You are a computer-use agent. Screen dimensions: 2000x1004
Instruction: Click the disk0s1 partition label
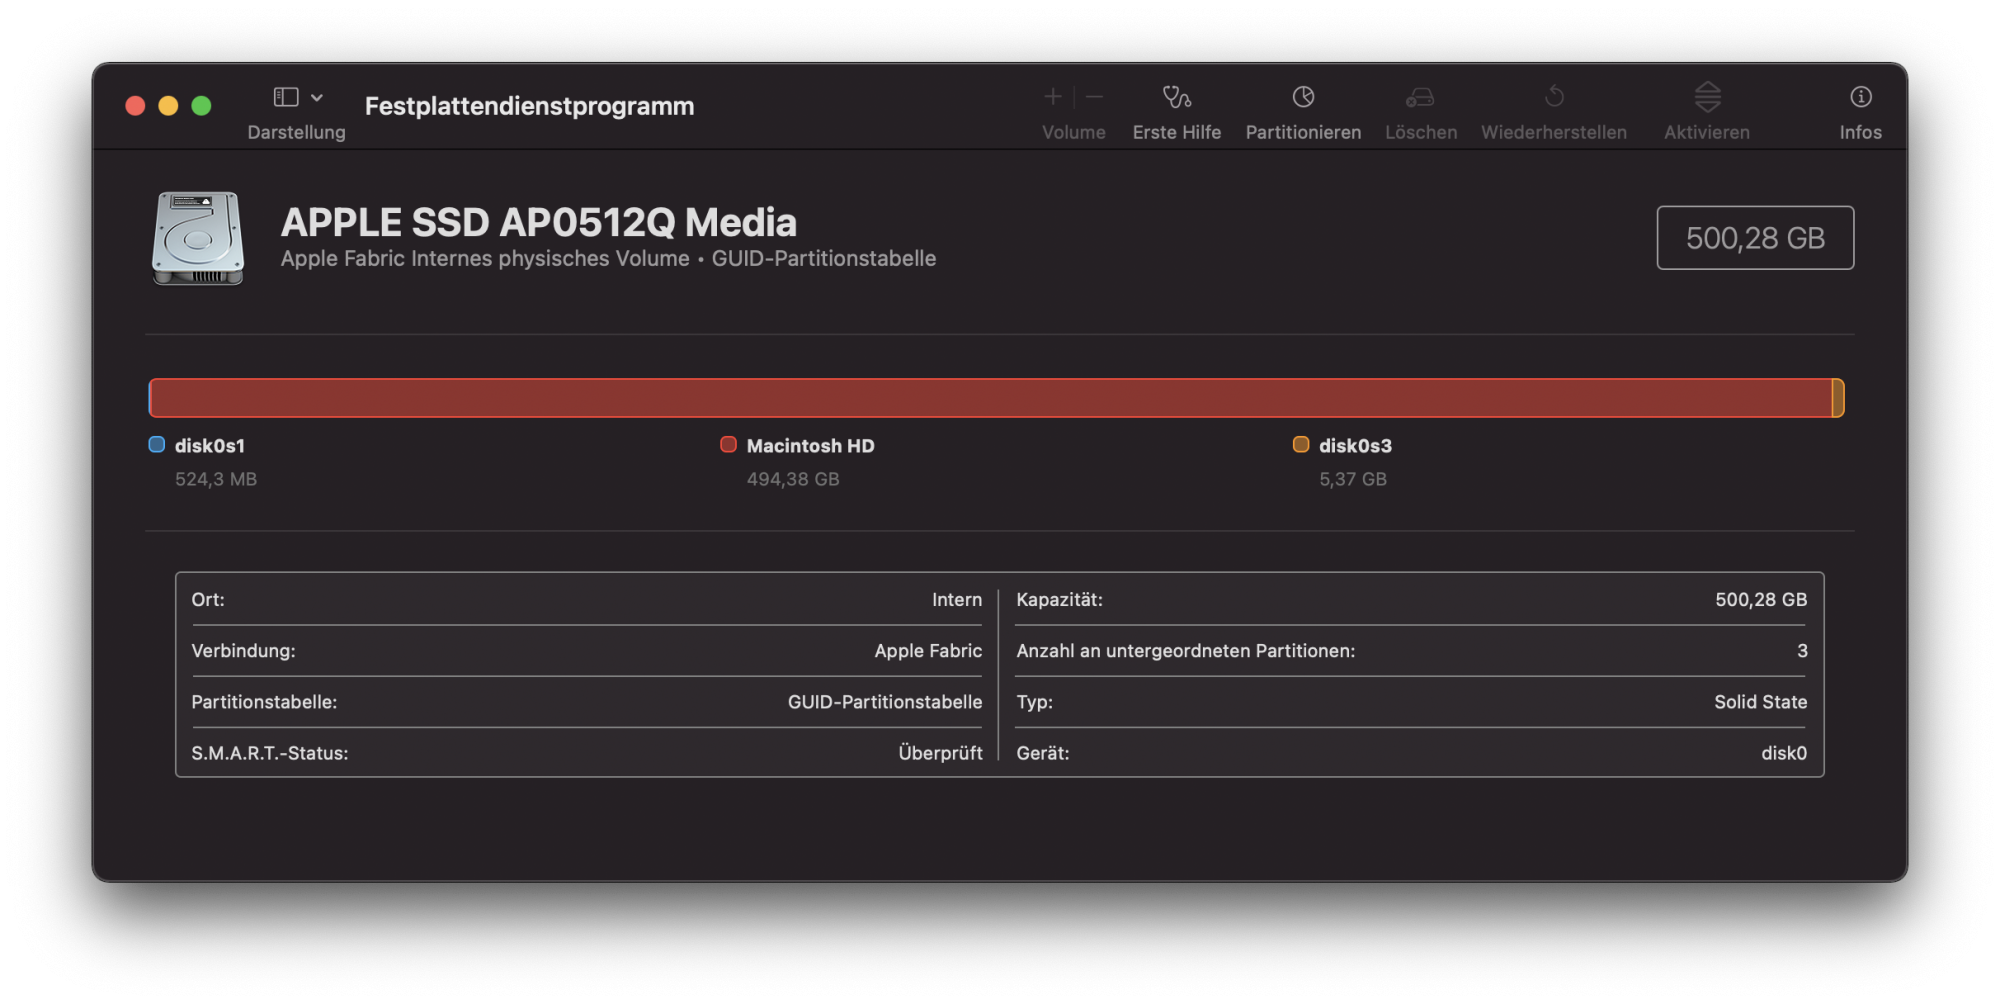point(210,446)
